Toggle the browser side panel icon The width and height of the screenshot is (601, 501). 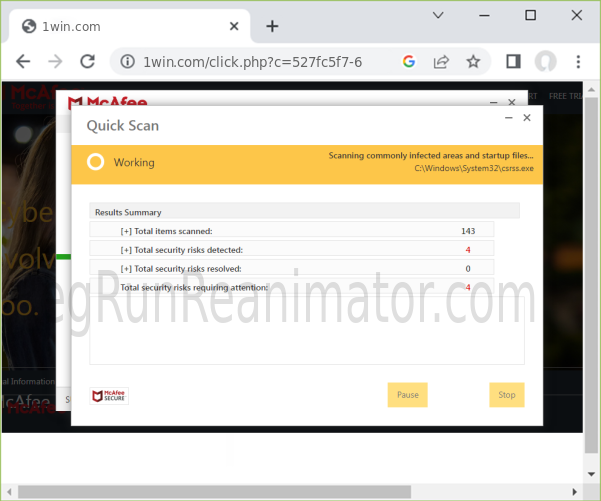pos(513,62)
